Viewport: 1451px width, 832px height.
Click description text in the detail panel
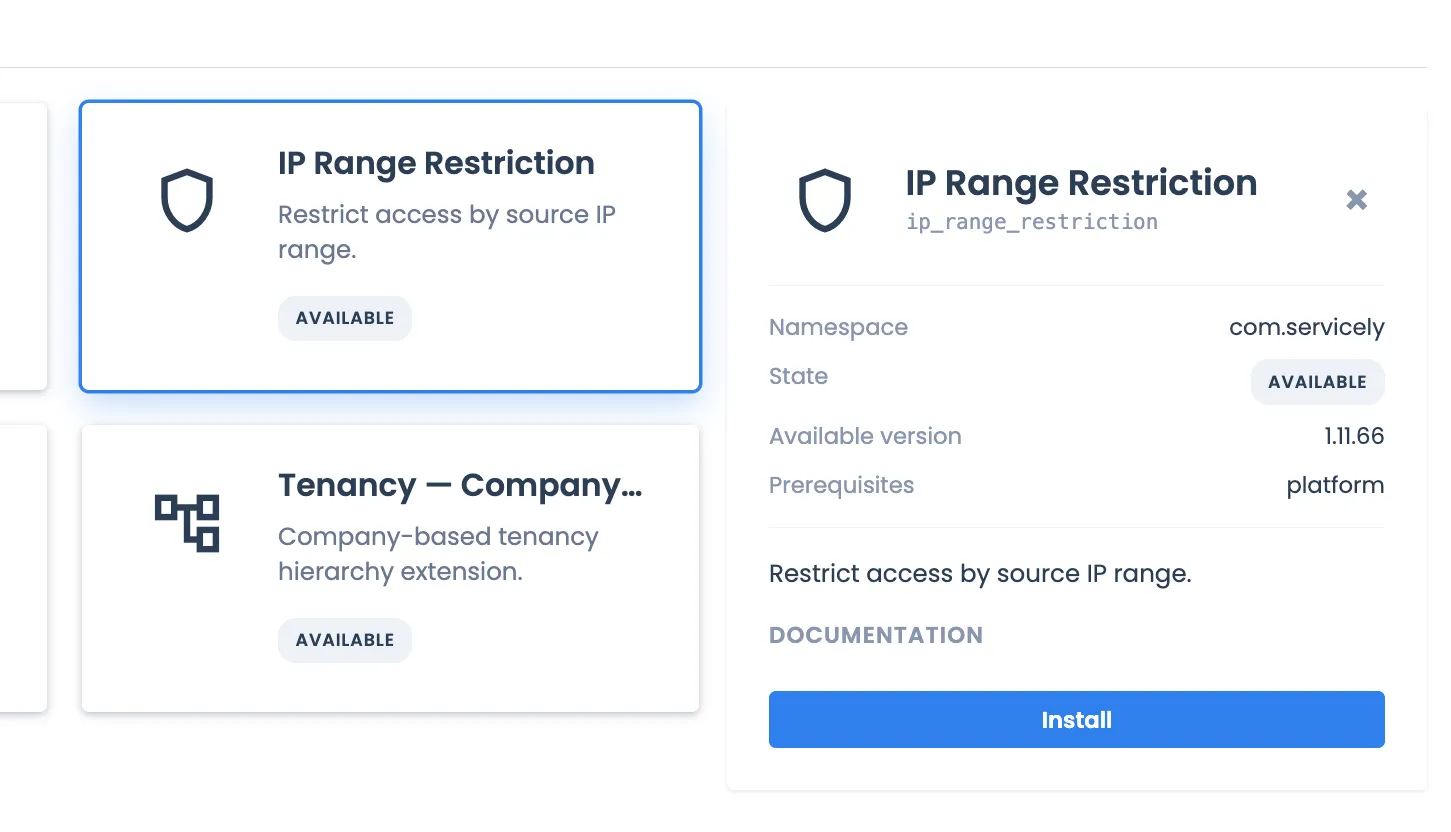(980, 574)
